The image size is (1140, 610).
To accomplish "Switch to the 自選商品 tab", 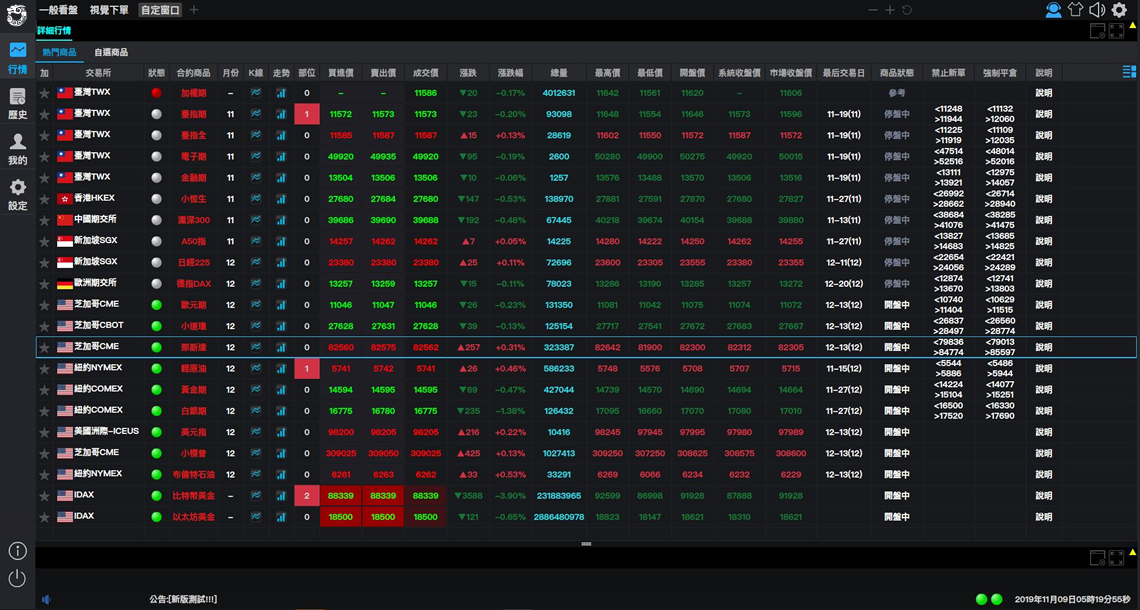I will 111,52.
